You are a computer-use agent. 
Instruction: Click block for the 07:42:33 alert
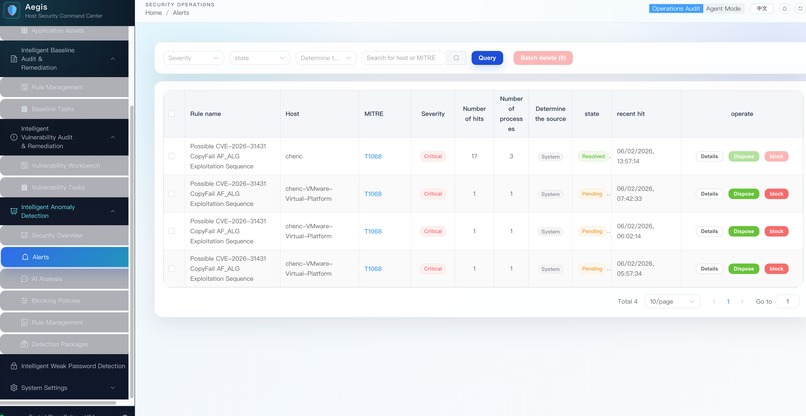pyautogui.click(x=776, y=194)
